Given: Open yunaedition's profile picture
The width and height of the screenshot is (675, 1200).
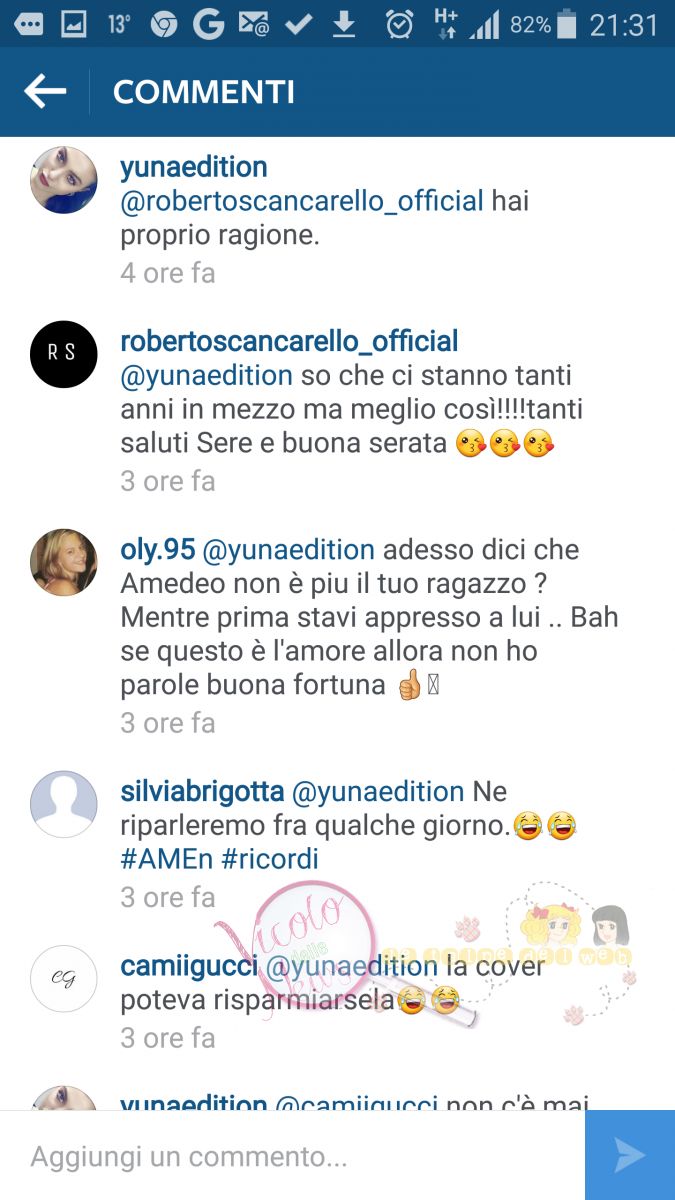Looking at the screenshot, I should [x=64, y=180].
